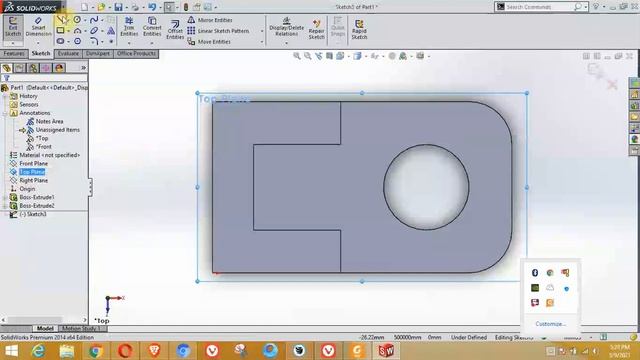Select the Point sketch tool
Screen dimensions: 640x360
(111, 41)
